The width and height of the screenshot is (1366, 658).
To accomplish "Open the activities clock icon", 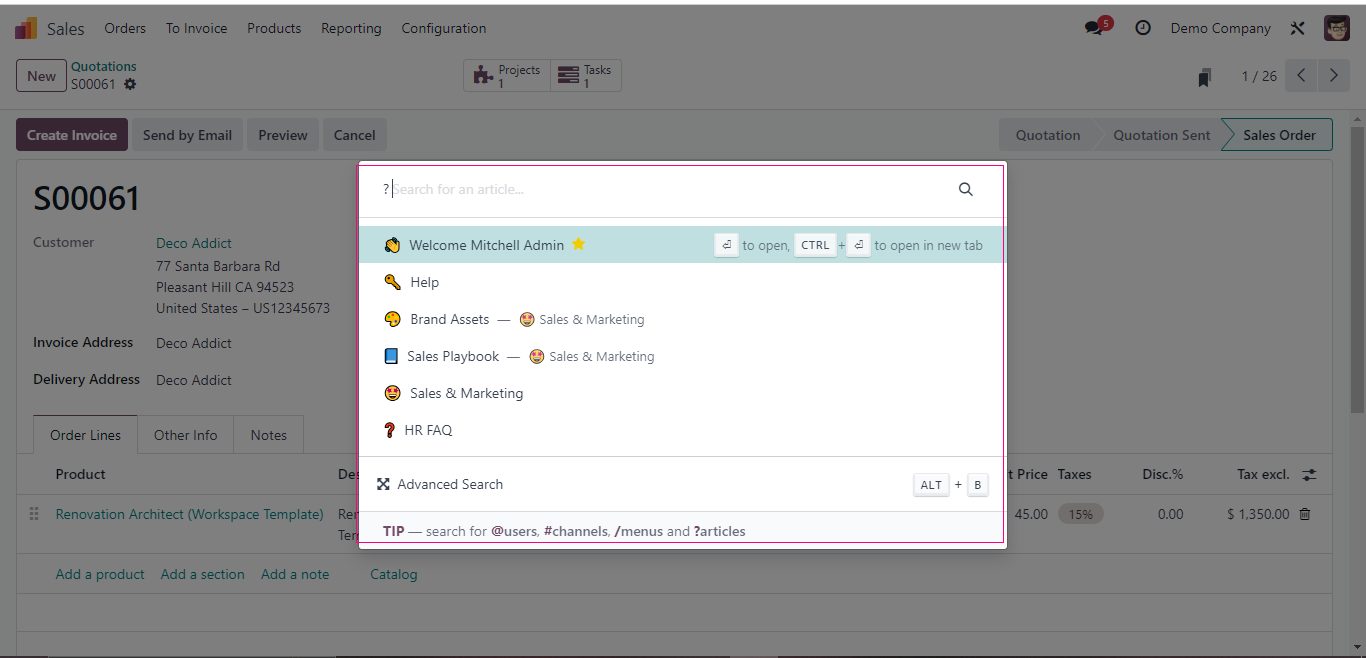I will (1143, 28).
